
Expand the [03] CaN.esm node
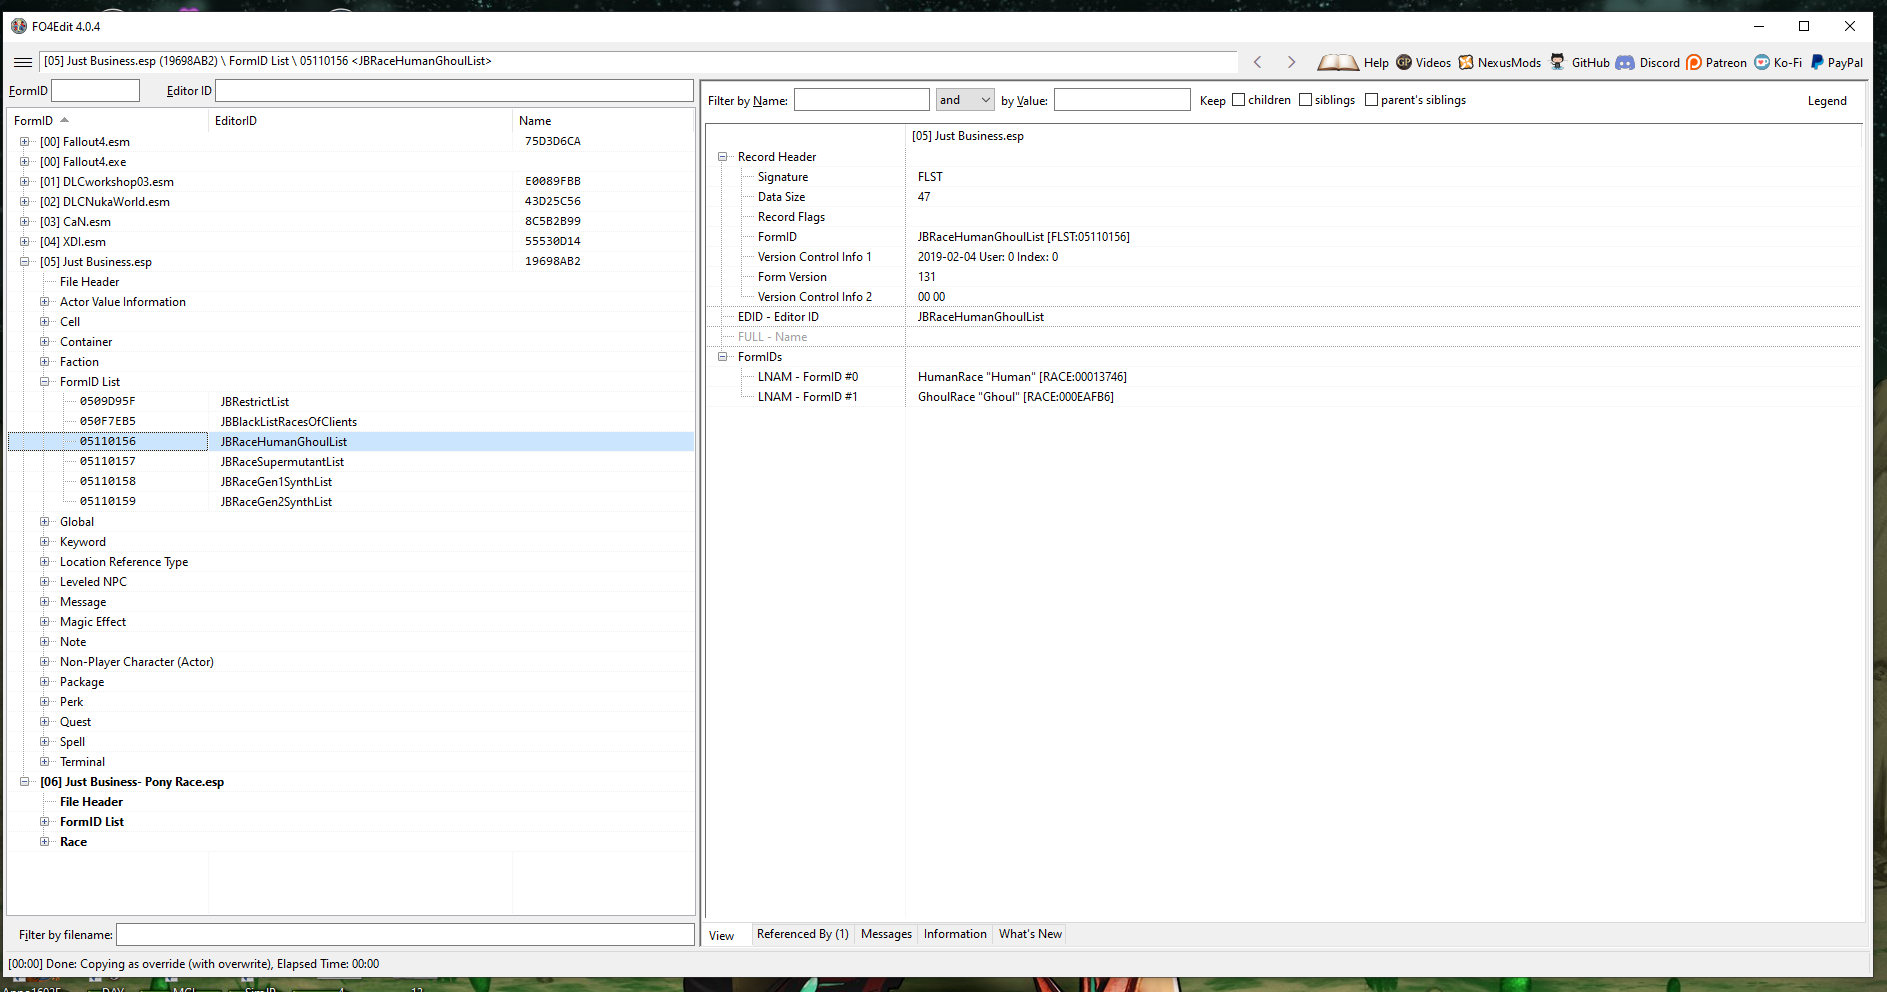click(x=25, y=222)
